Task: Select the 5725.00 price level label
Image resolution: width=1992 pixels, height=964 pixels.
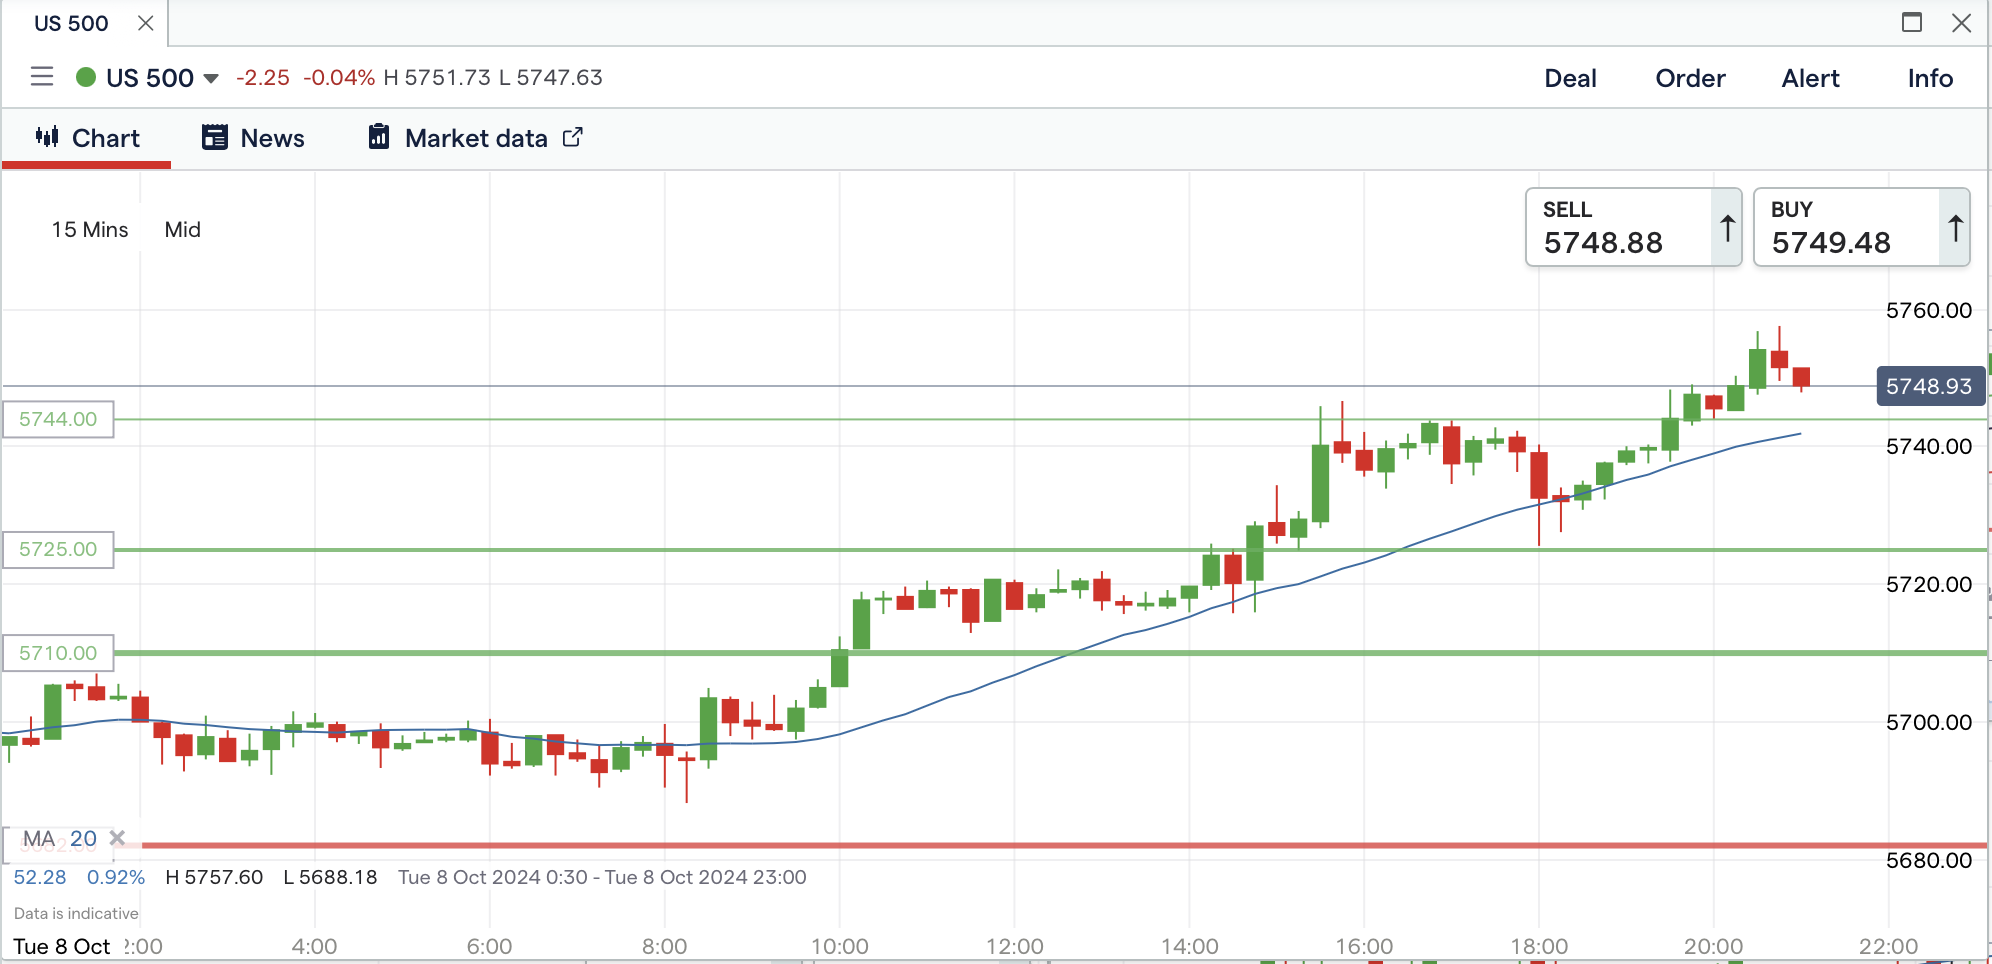Action: click(58, 549)
